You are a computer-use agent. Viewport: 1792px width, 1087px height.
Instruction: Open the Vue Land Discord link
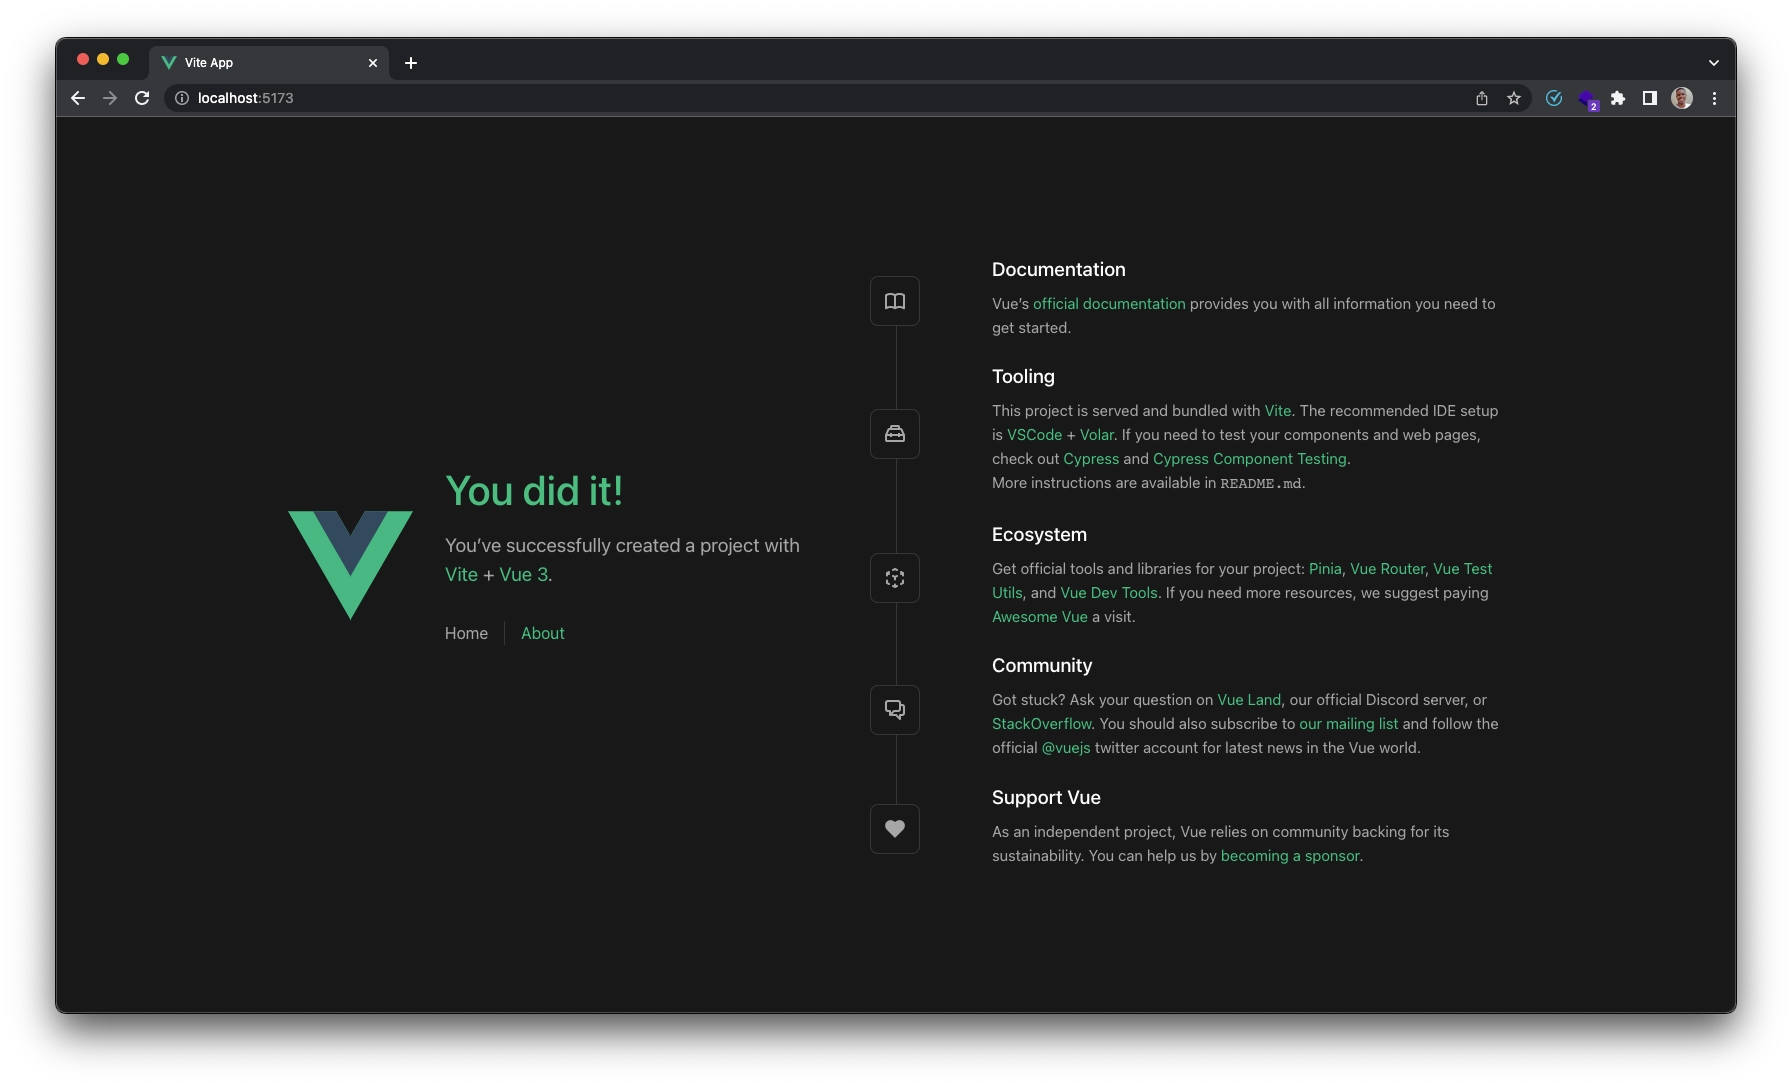point(1248,700)
